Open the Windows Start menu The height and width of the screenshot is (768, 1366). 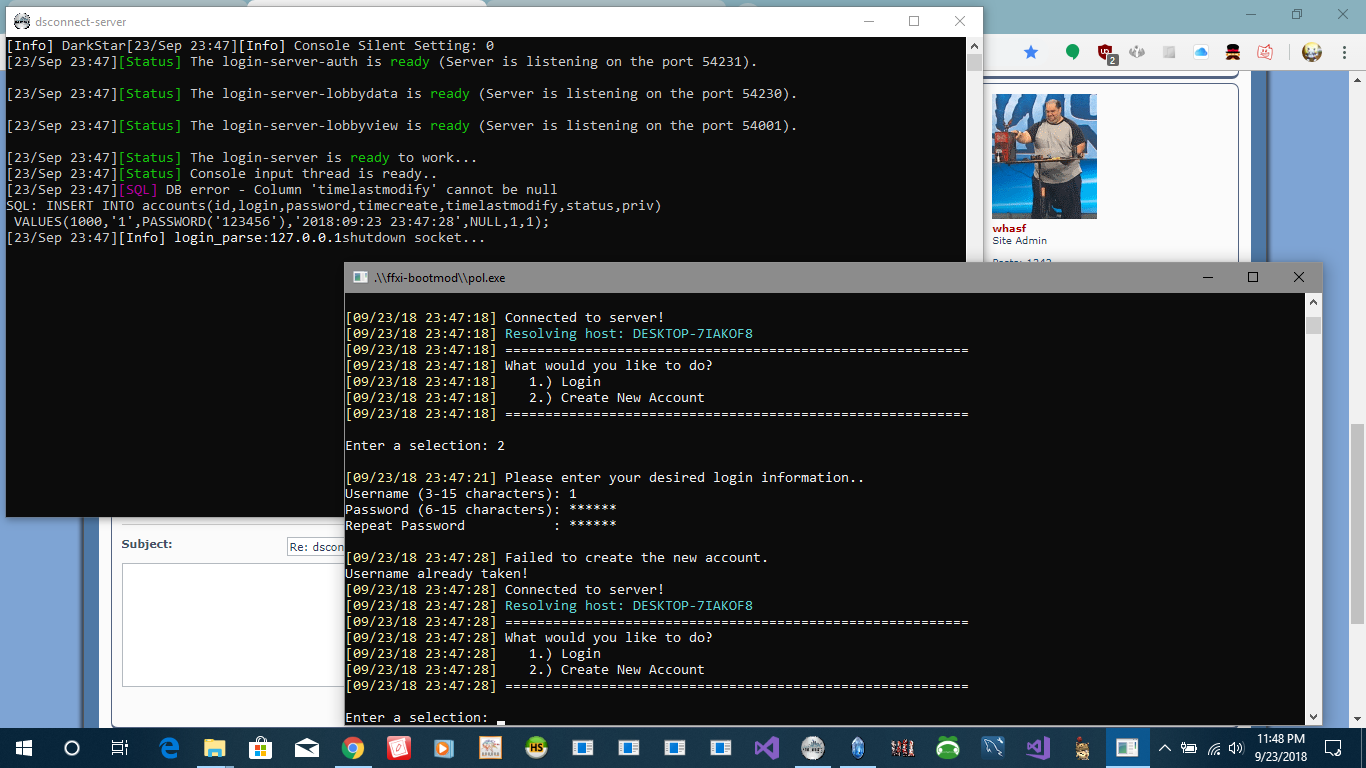(23, 747)
